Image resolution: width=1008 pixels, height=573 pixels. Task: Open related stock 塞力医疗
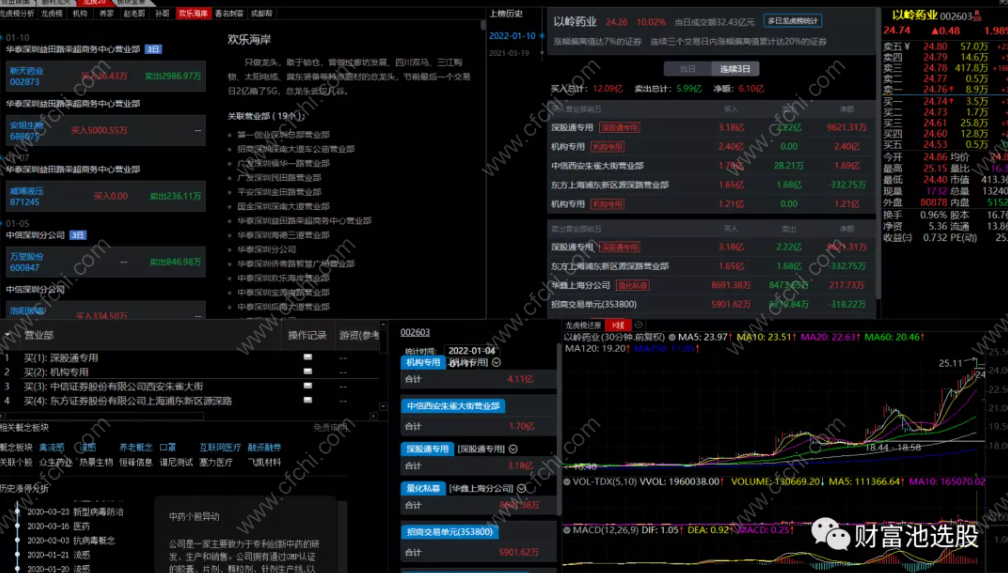coord(215,462)
